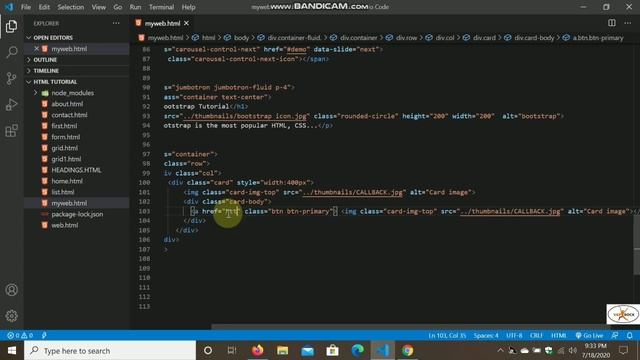Open package-lock.json in the explorer
This screenshot has width=640, height=360.
coord(77,214)
